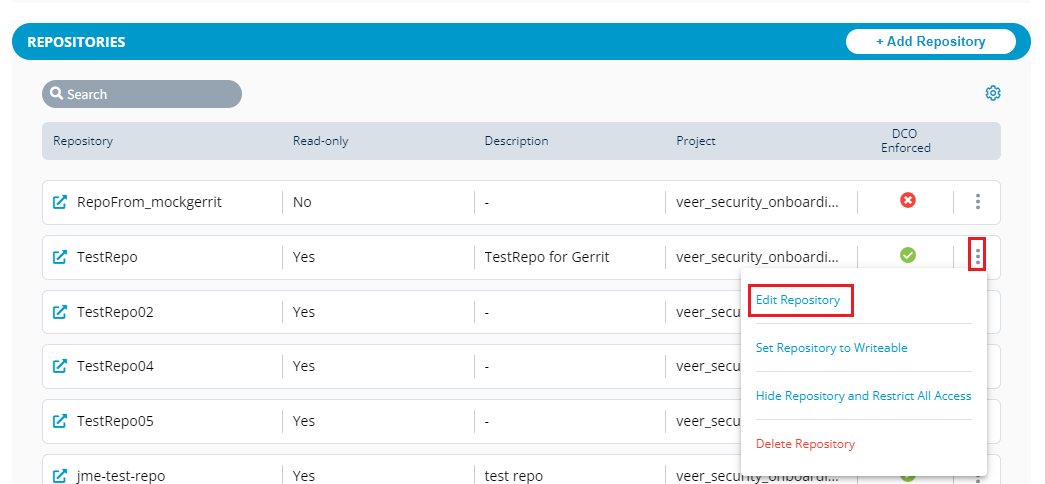Click the Read-only column header

(320, 141)
